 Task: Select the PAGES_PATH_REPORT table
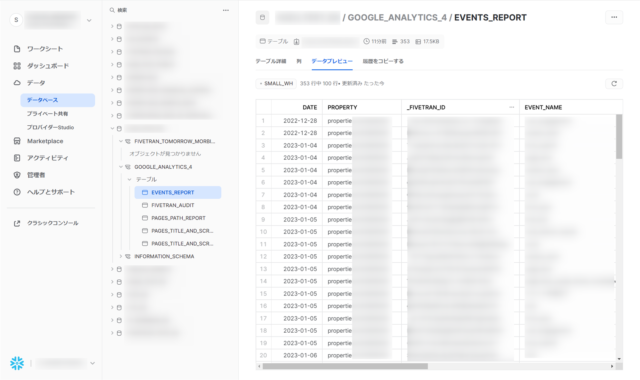click(178, 218)
